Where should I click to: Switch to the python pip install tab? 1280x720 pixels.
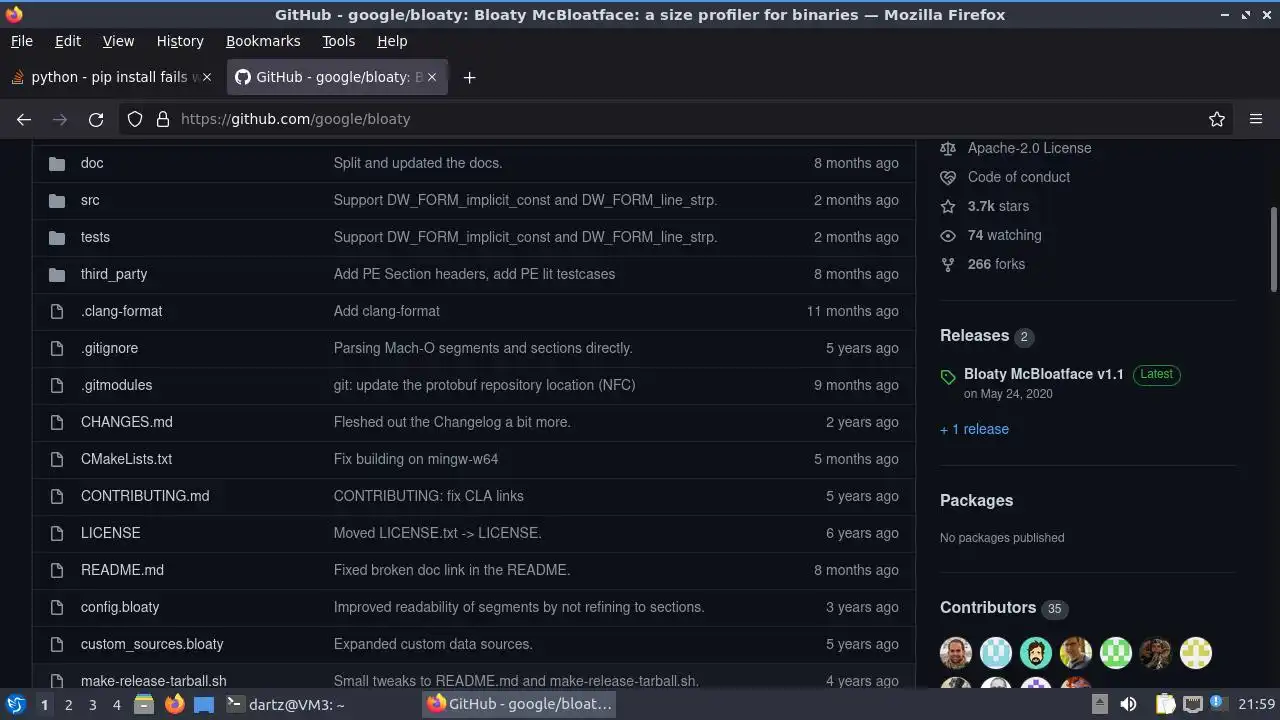(x=110, y=77)
